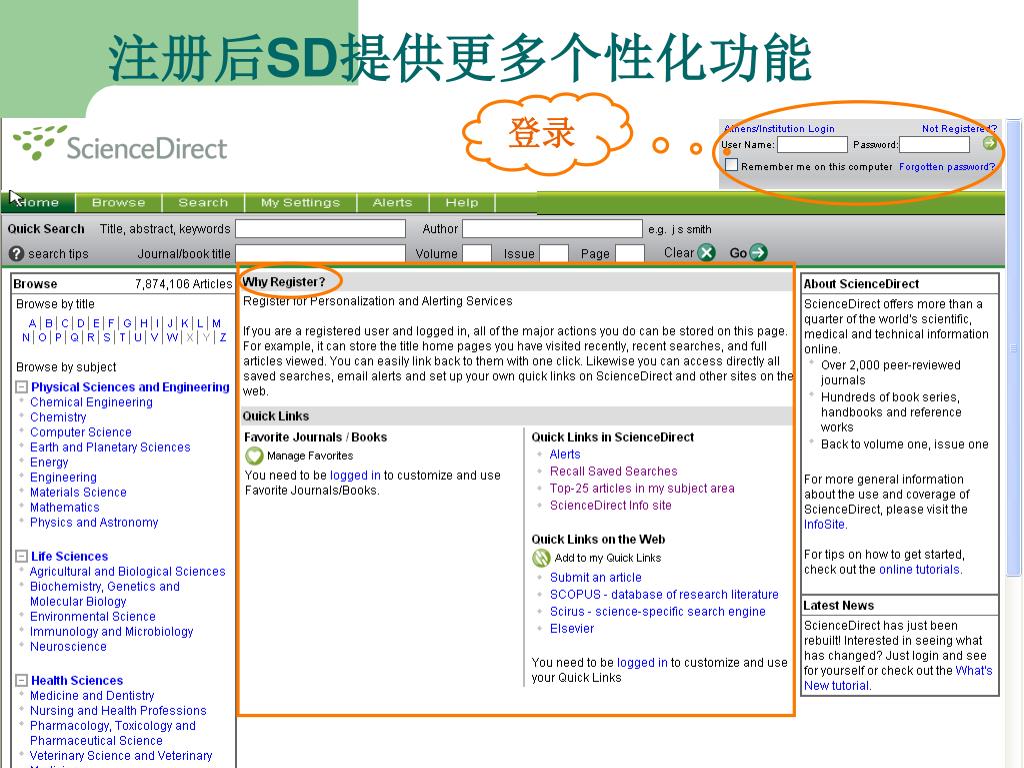Viewport: 1024px width, 768px height.
Task: Click the search tips question mark icon
Action: [x=16, y=254]
